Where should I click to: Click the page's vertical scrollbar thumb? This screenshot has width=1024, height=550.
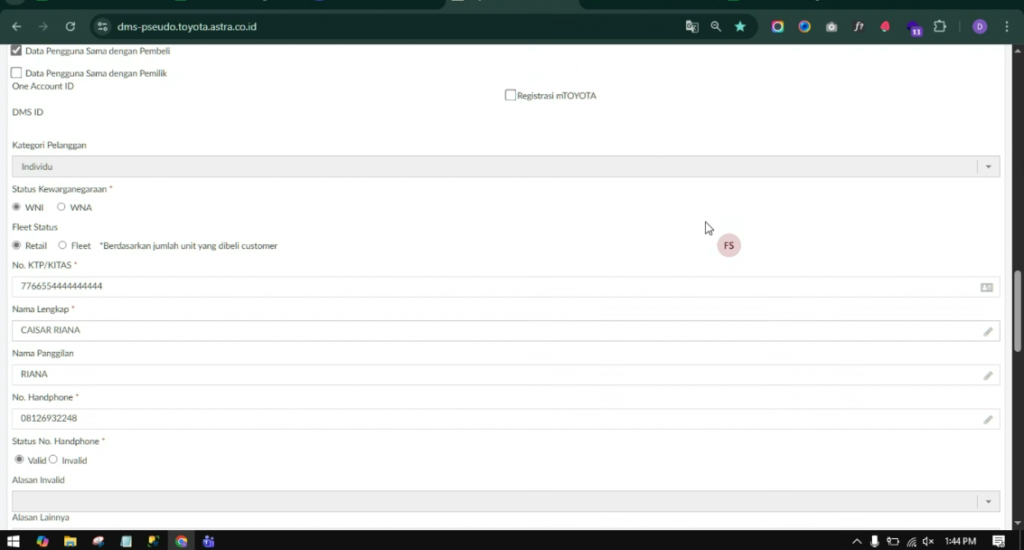1017,310
